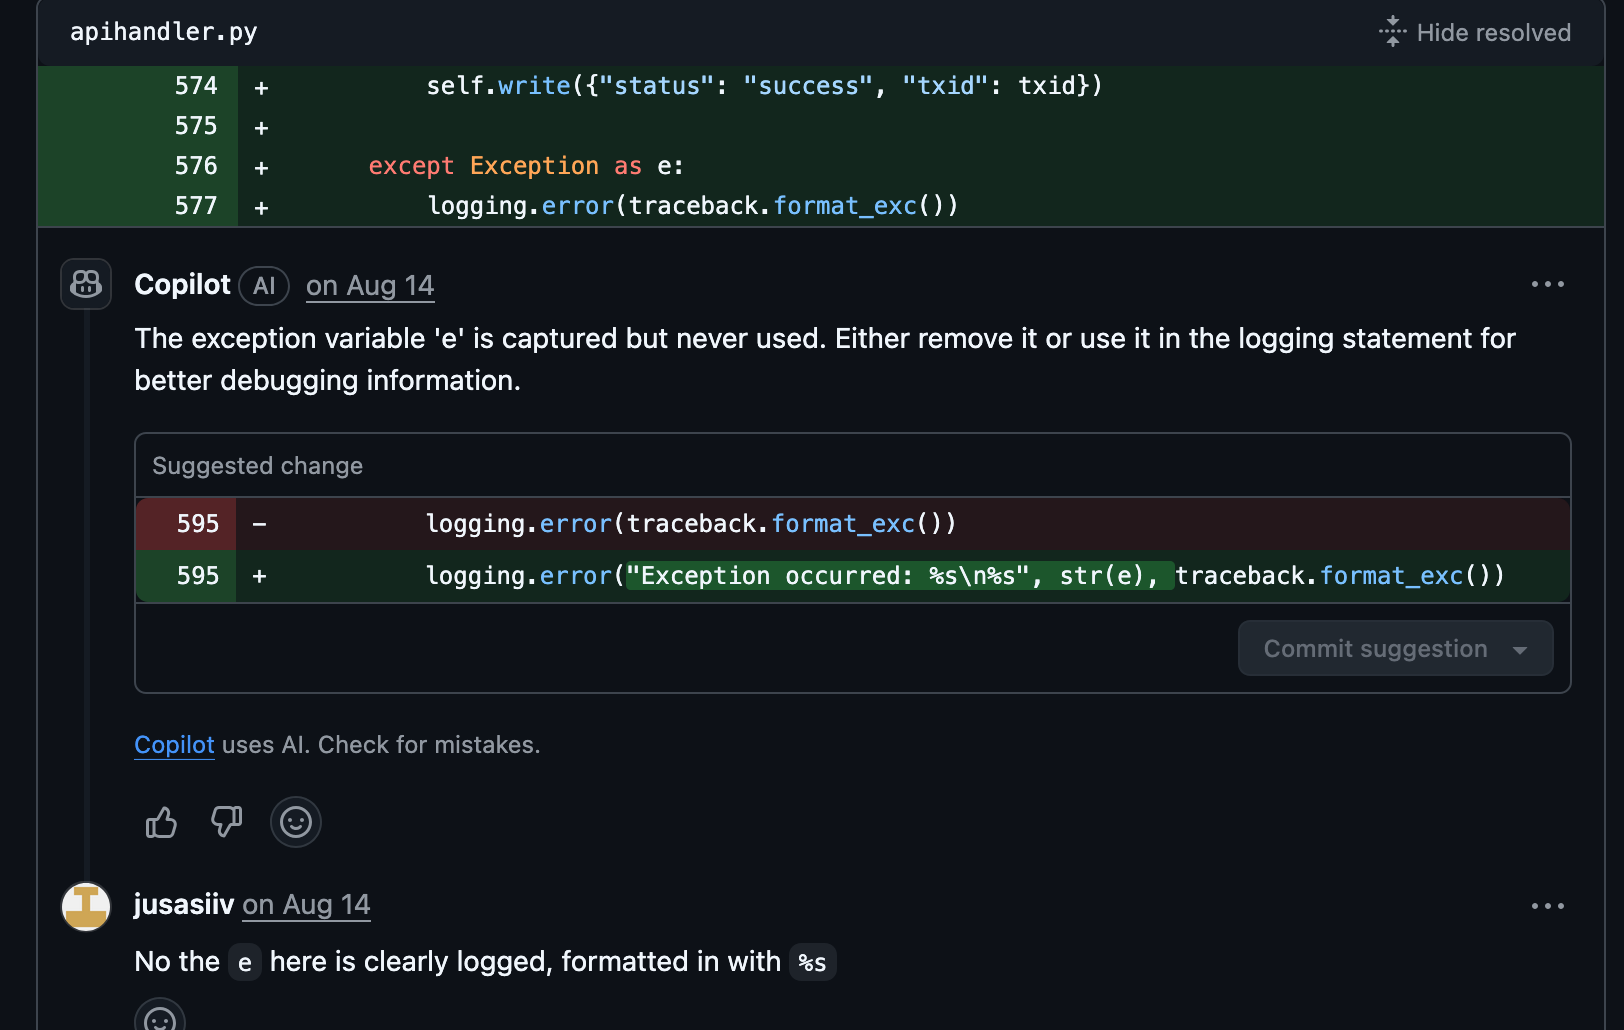
Task: Click the jusasiiv username
Action: click(x=184, y=905)
